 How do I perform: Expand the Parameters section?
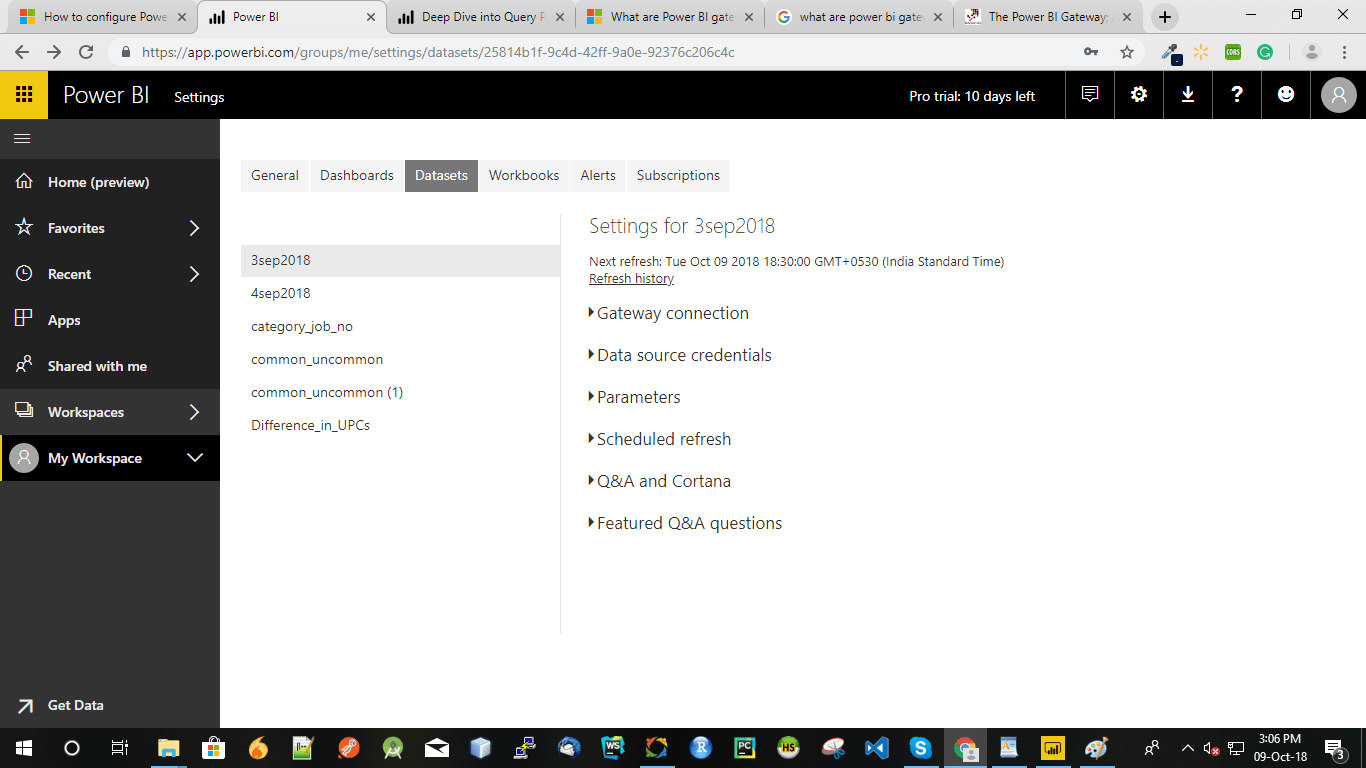pos(634,397)
